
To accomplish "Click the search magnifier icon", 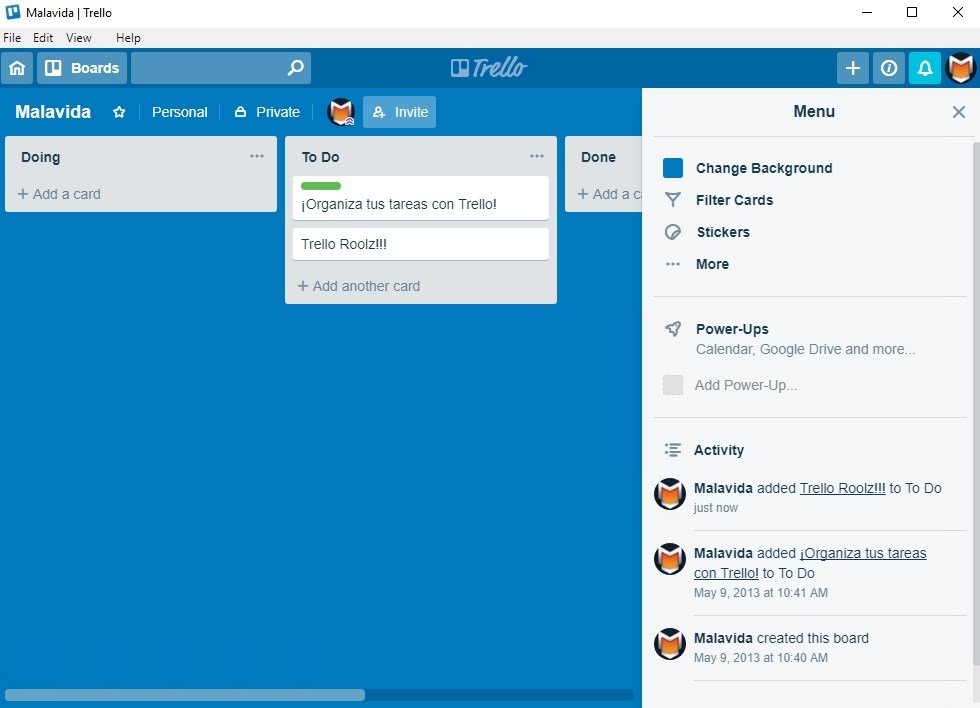I will (296, 67).
